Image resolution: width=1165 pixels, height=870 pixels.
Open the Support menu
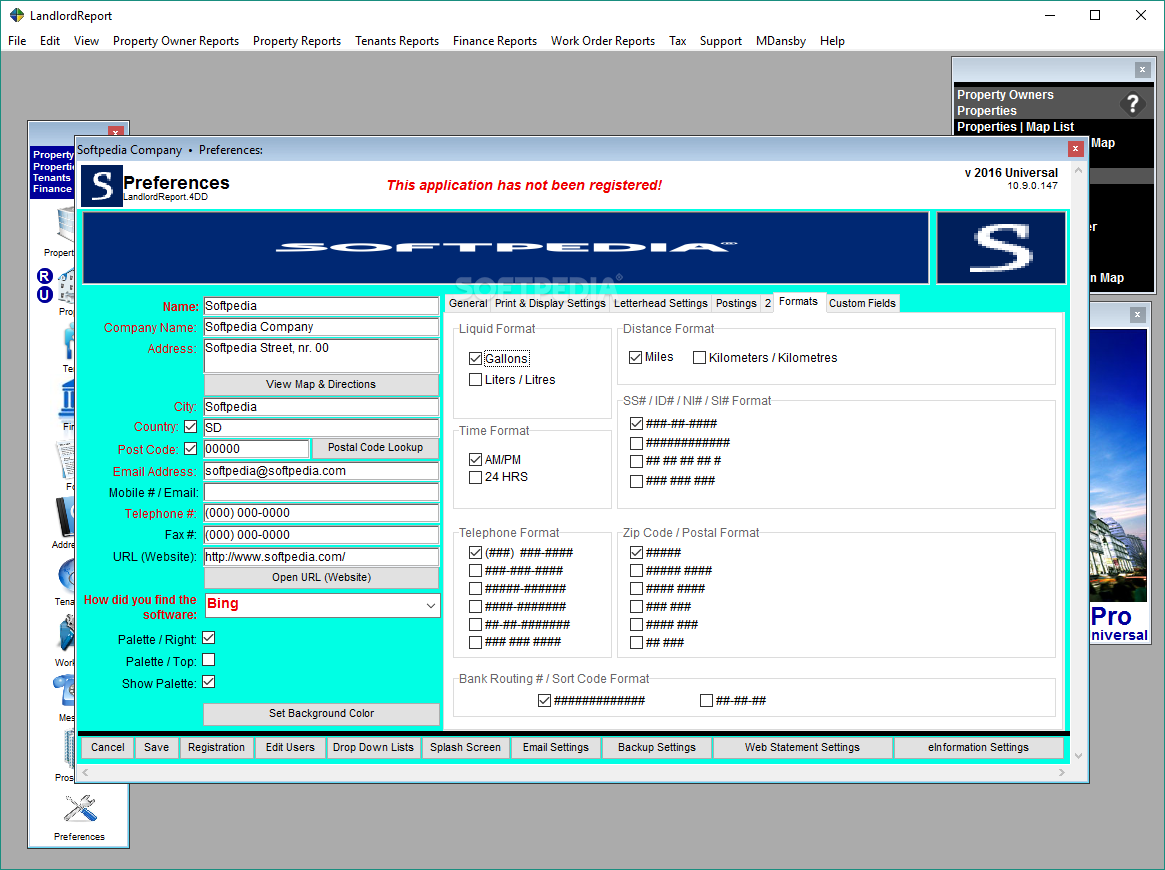(721, 41)
